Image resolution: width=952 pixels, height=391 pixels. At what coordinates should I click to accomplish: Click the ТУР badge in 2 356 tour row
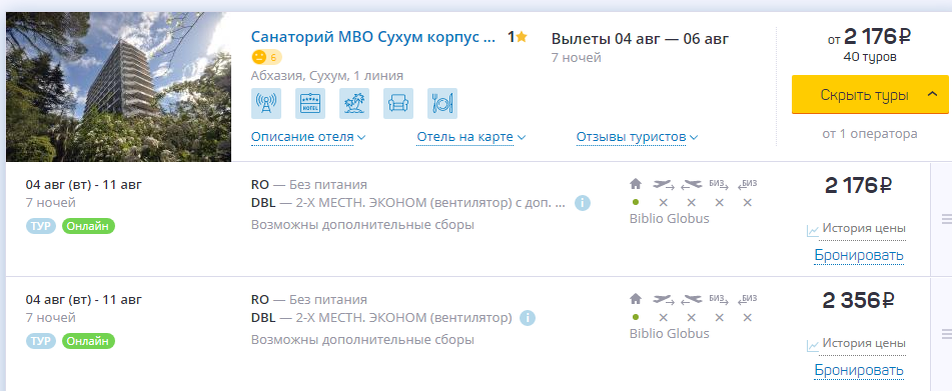tap(41, 341)
